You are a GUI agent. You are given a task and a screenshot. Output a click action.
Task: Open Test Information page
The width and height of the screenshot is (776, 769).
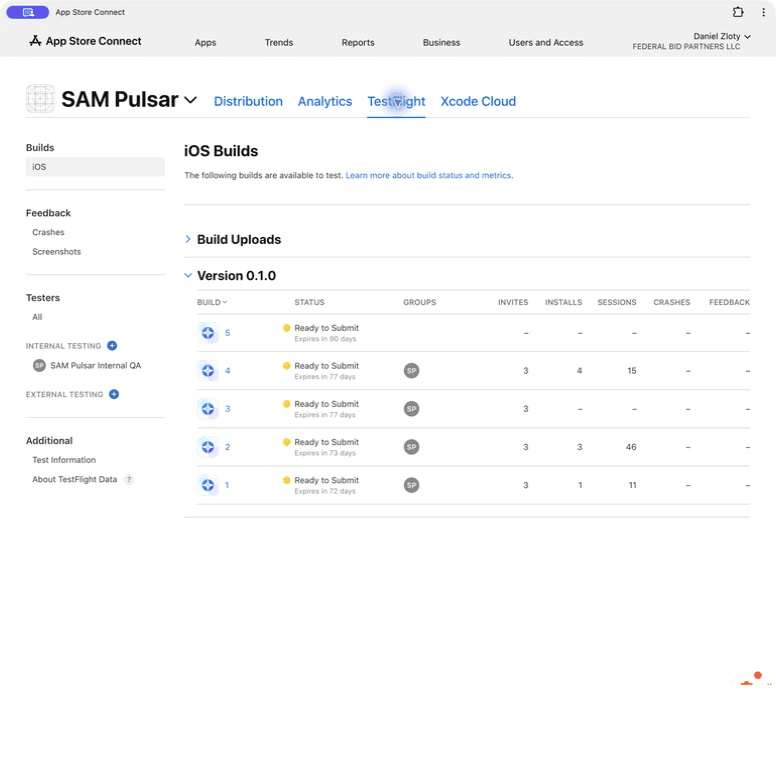(x=64, y=460)
